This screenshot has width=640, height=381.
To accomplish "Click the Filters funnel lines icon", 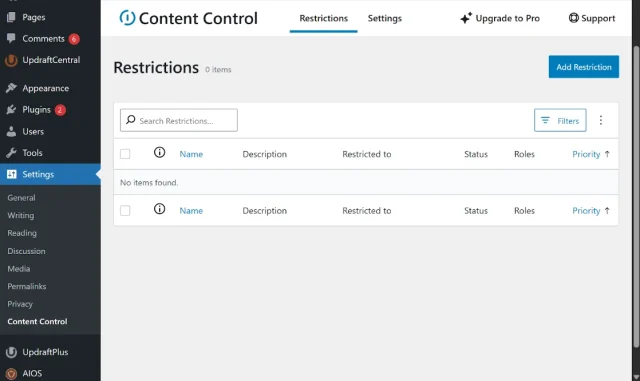I will (x=545, y=120).
